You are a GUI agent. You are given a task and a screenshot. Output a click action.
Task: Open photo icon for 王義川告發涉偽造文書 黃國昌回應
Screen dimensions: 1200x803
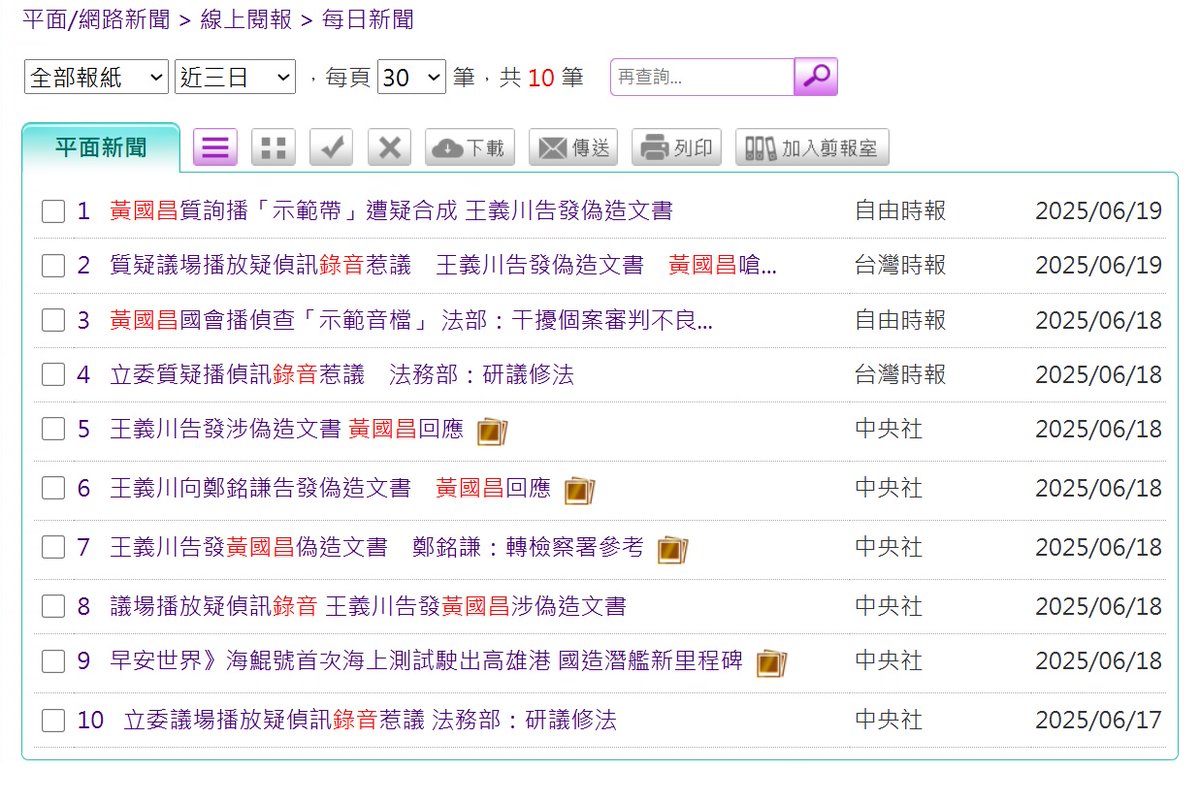[x=492, y=431]
